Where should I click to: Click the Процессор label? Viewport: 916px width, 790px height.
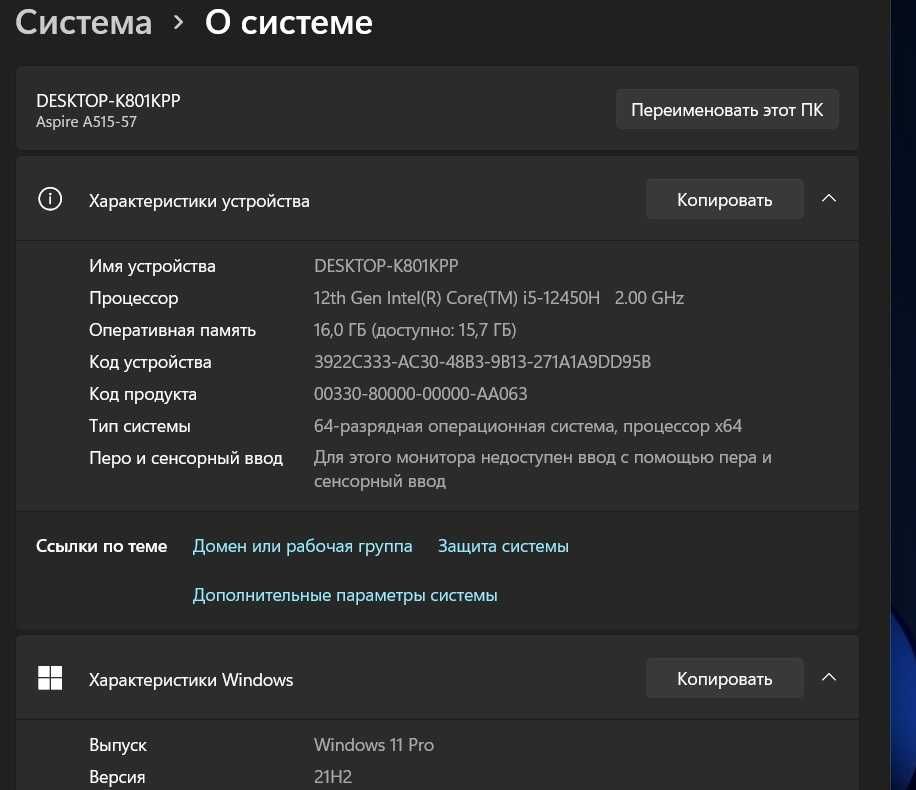point(134,299)
